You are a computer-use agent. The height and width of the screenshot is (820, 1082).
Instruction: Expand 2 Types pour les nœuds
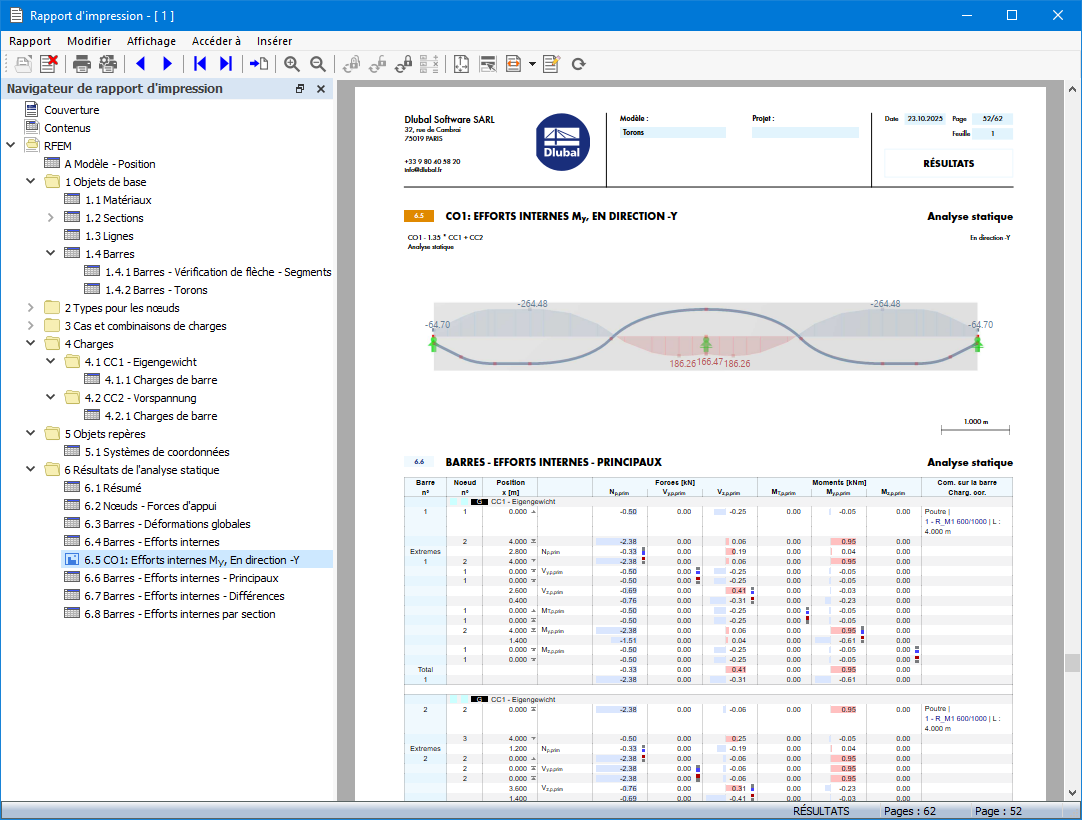31,308
